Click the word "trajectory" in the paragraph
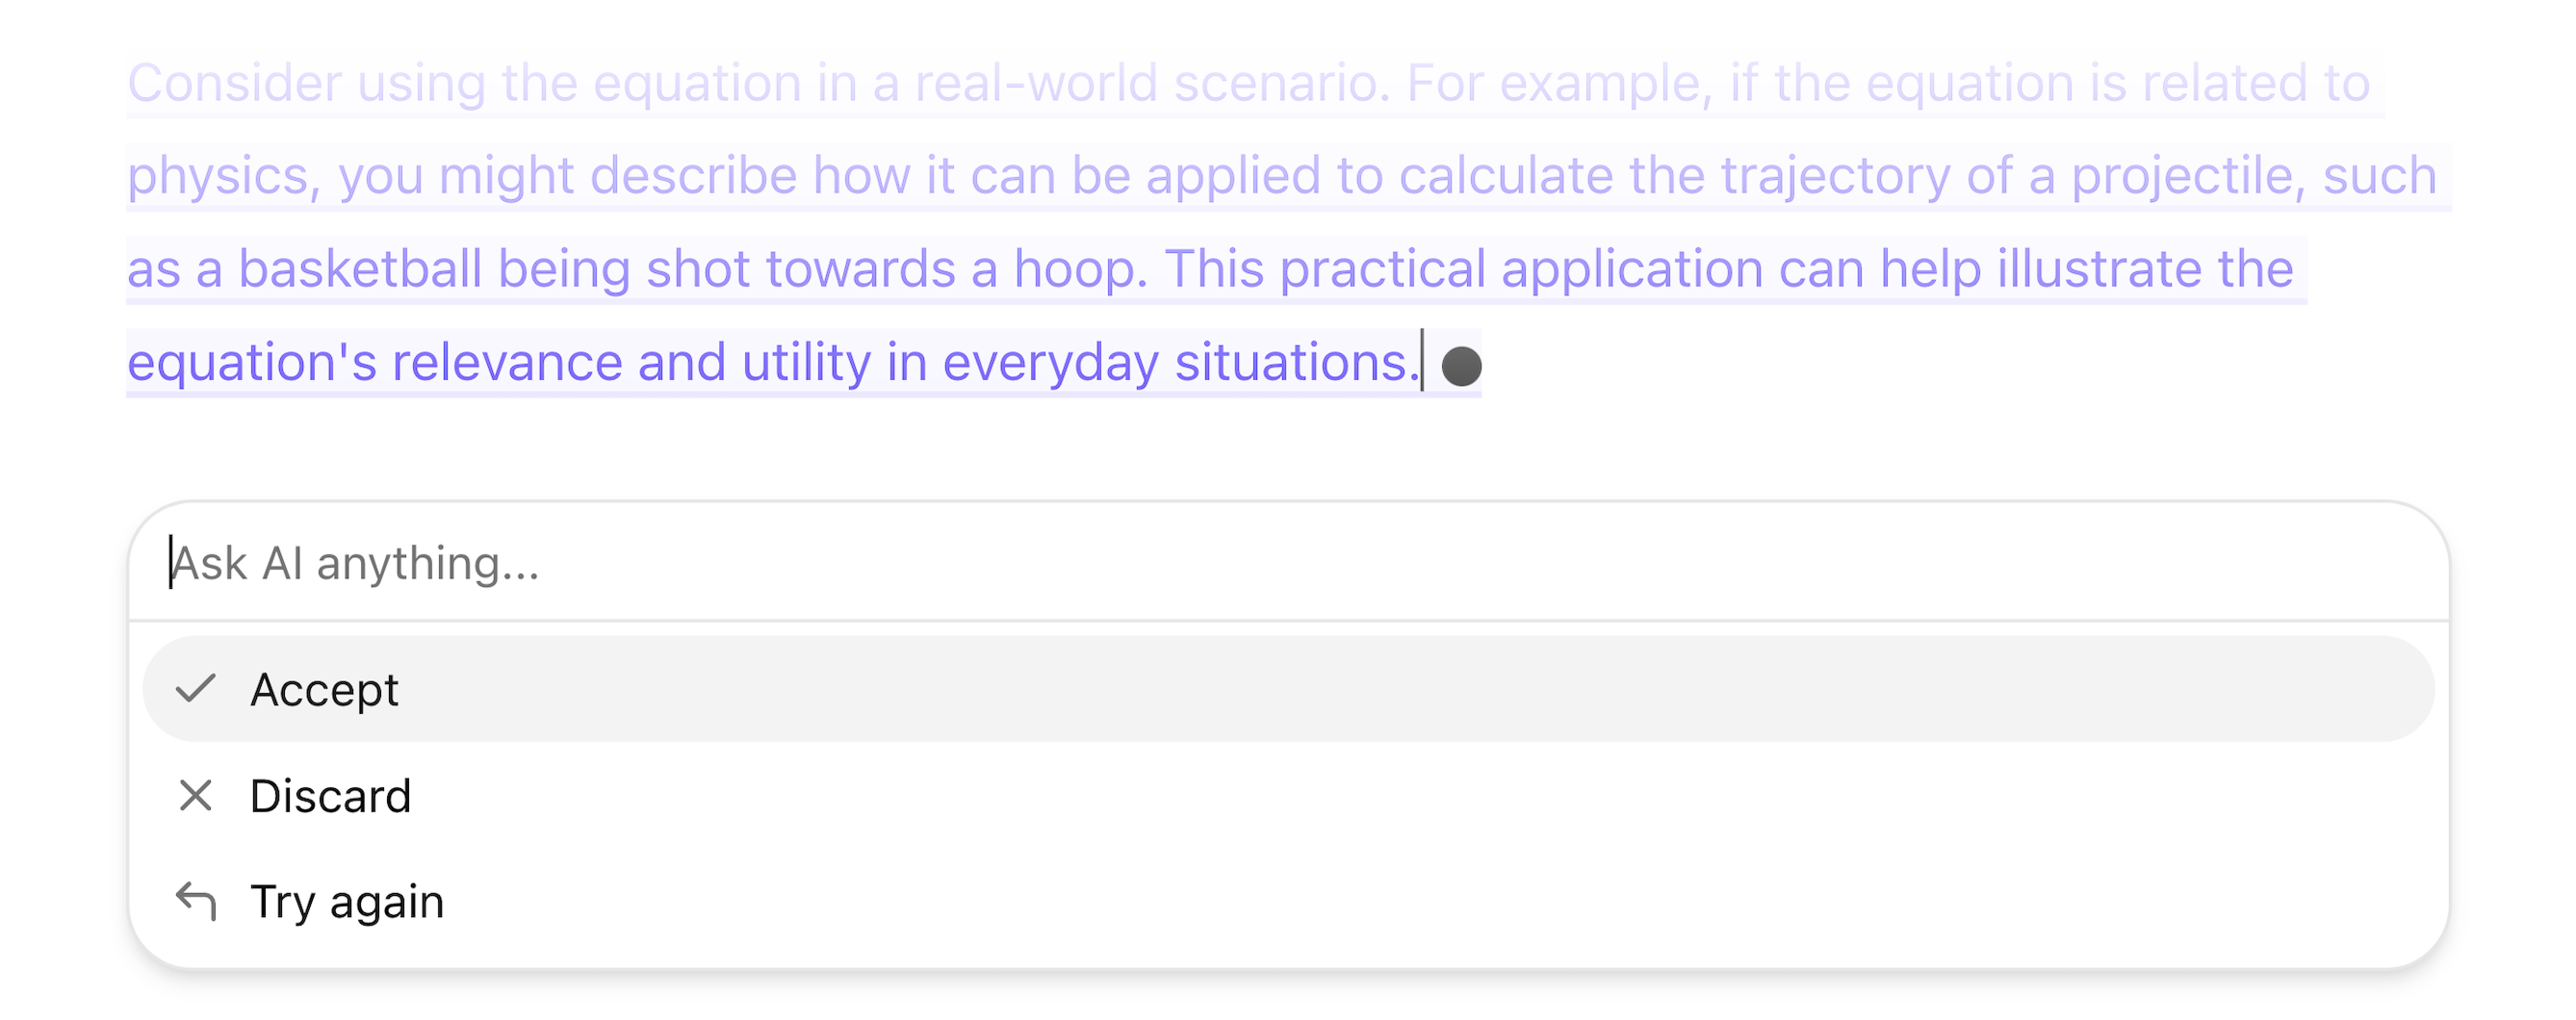The image size is (2576, 1020). click(1834, 177)
